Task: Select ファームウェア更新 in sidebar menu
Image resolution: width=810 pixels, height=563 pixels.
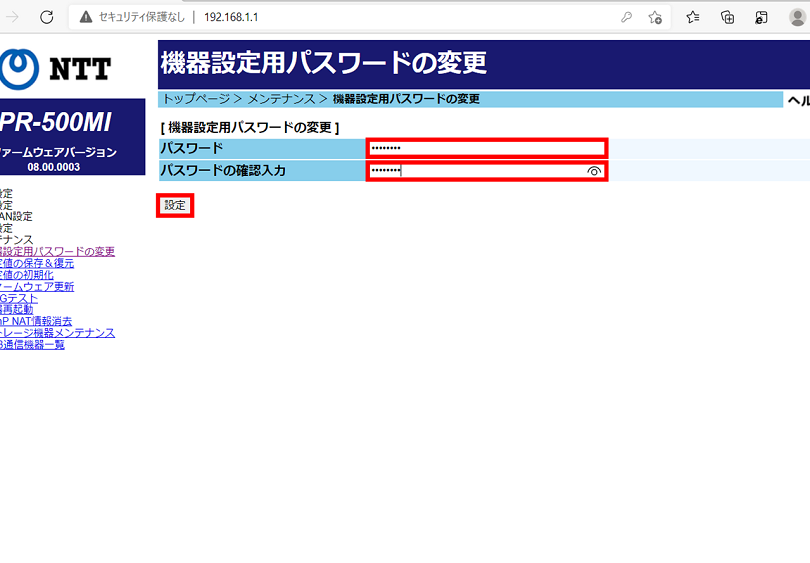Action: pyautogui.click(x=38, y=287)
